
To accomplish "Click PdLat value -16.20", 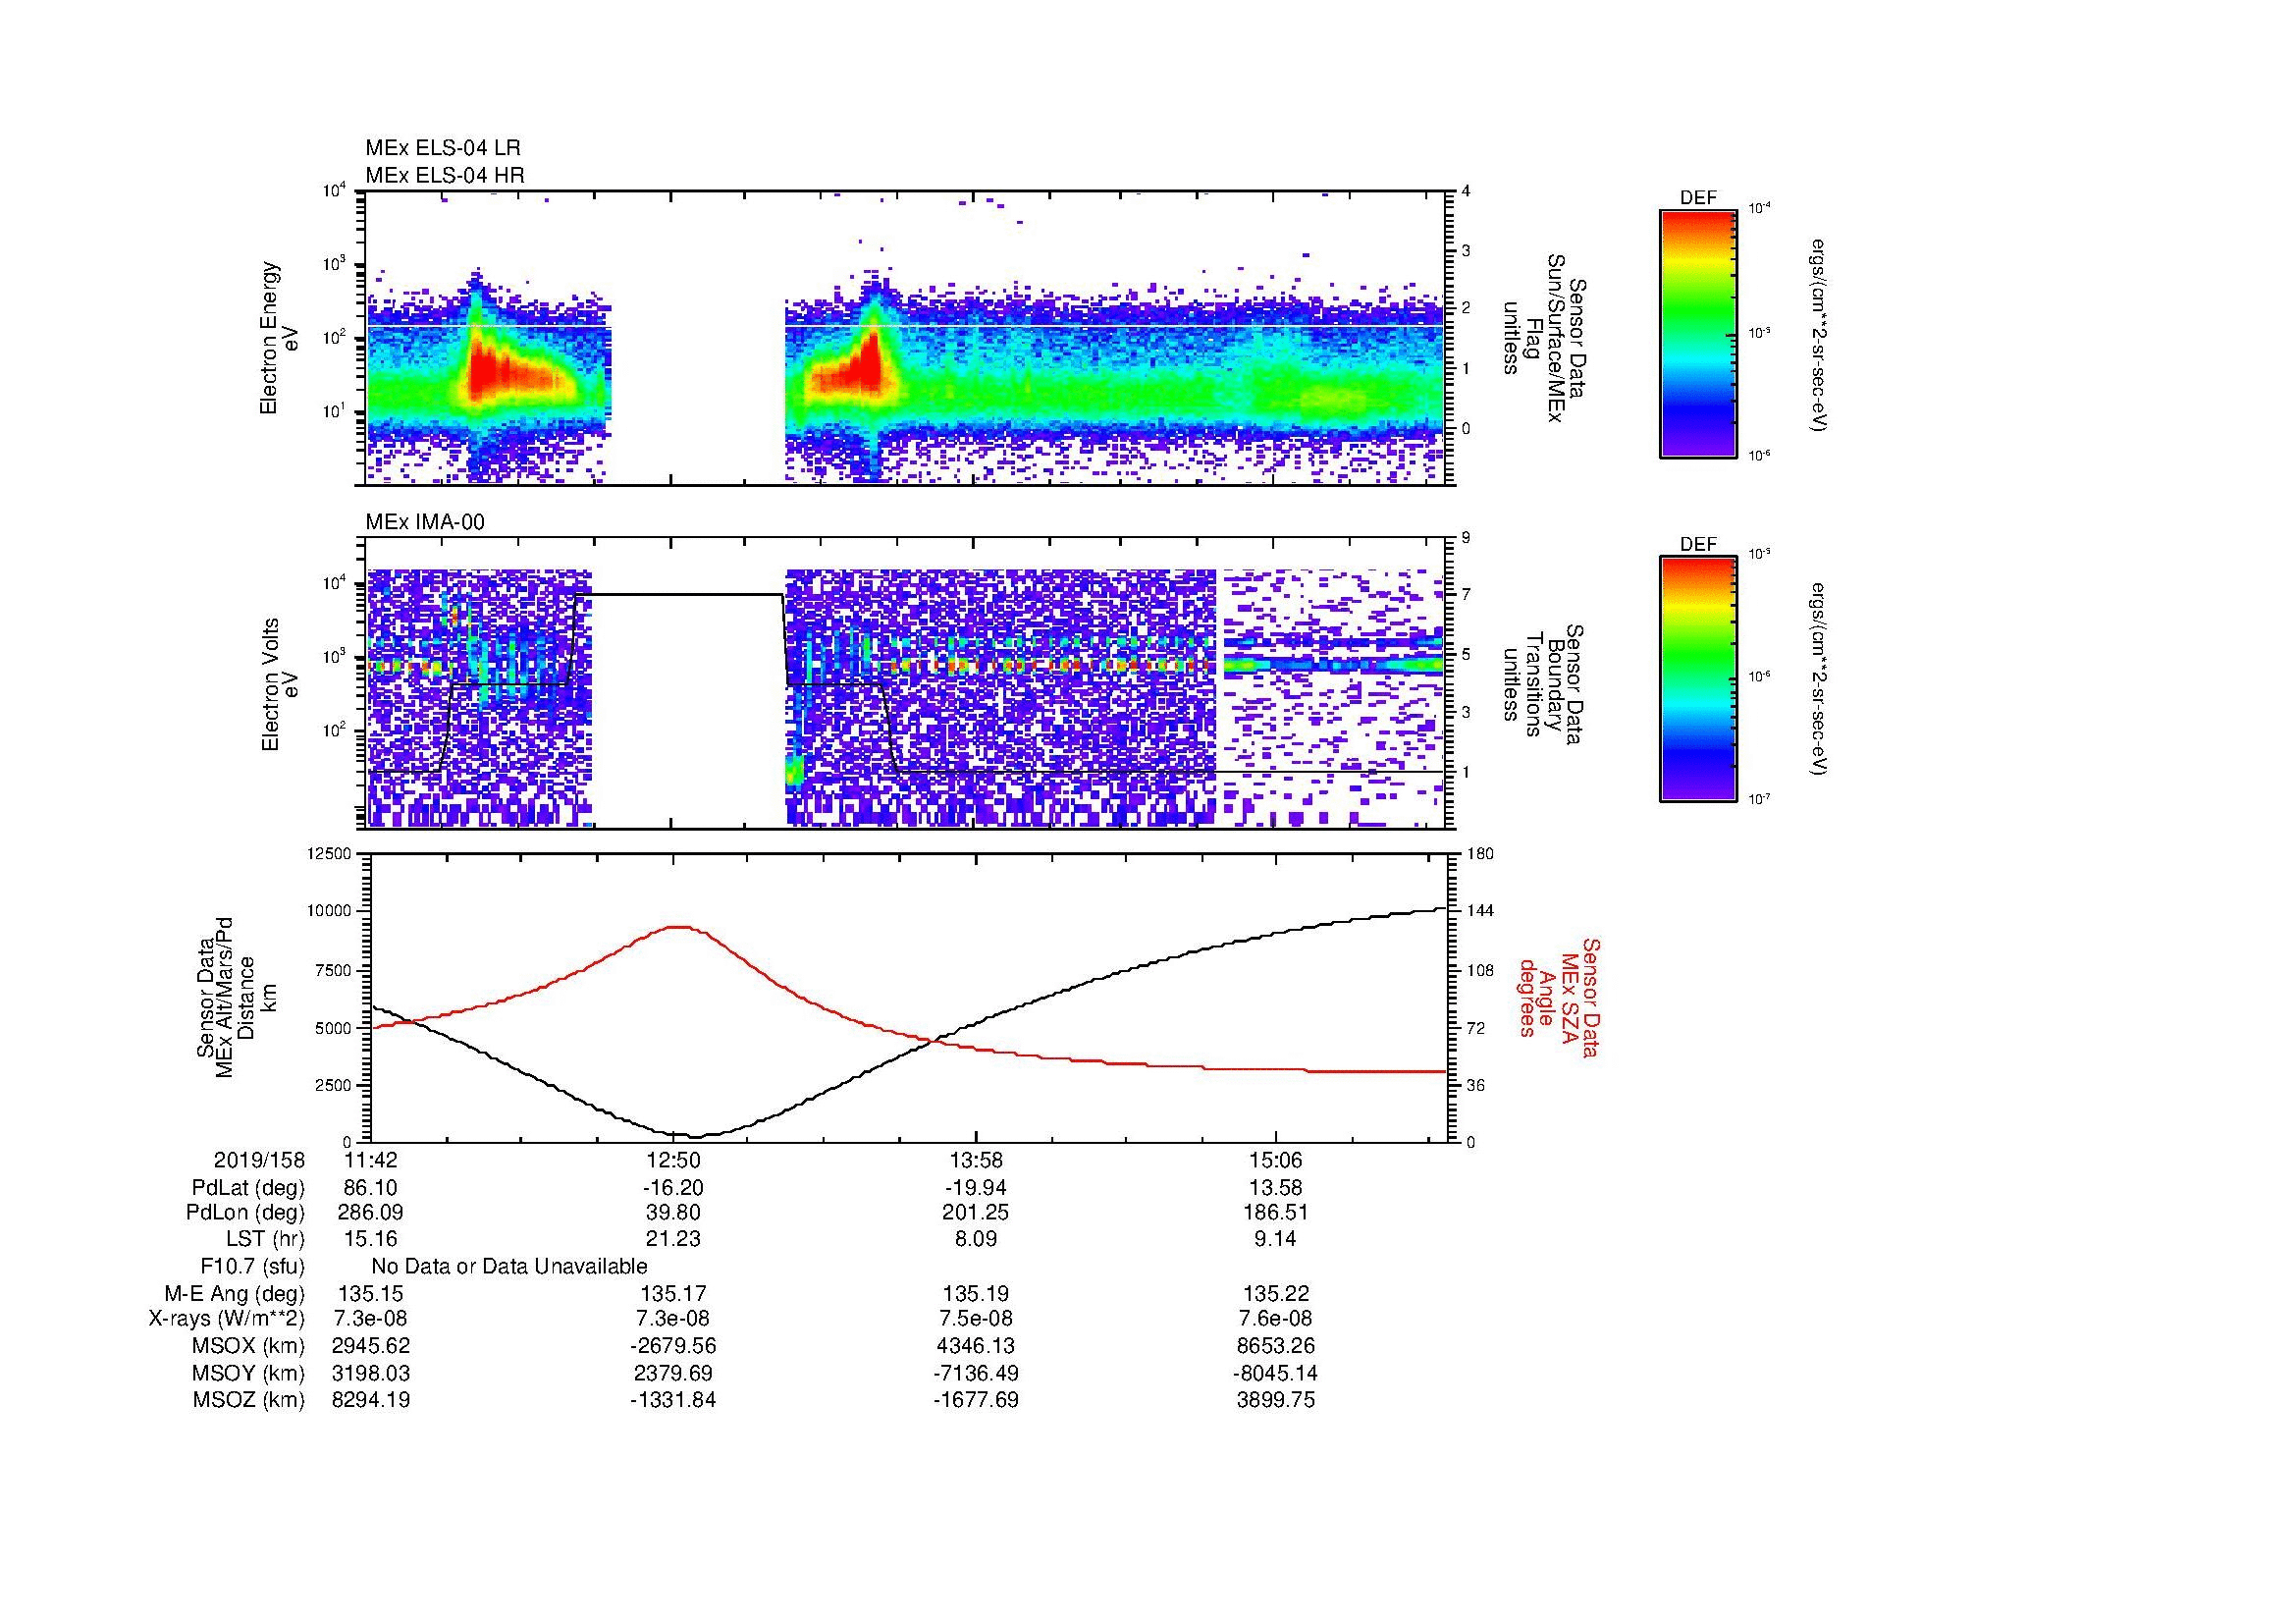I will 673,1188.
